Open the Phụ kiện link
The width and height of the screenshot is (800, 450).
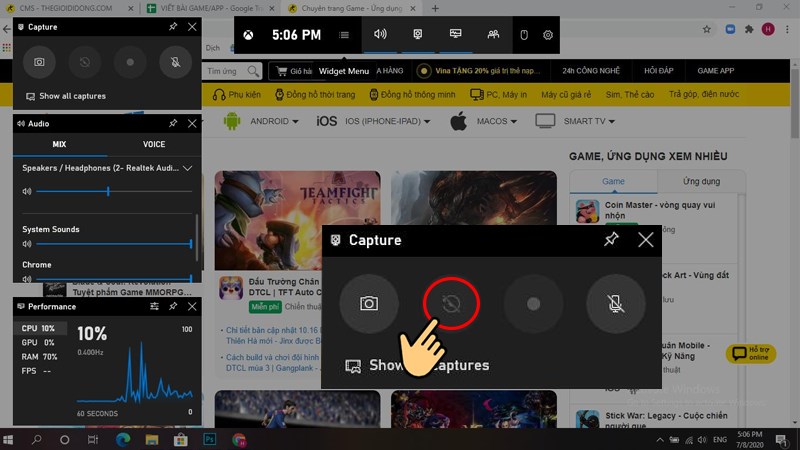point(239,94)
